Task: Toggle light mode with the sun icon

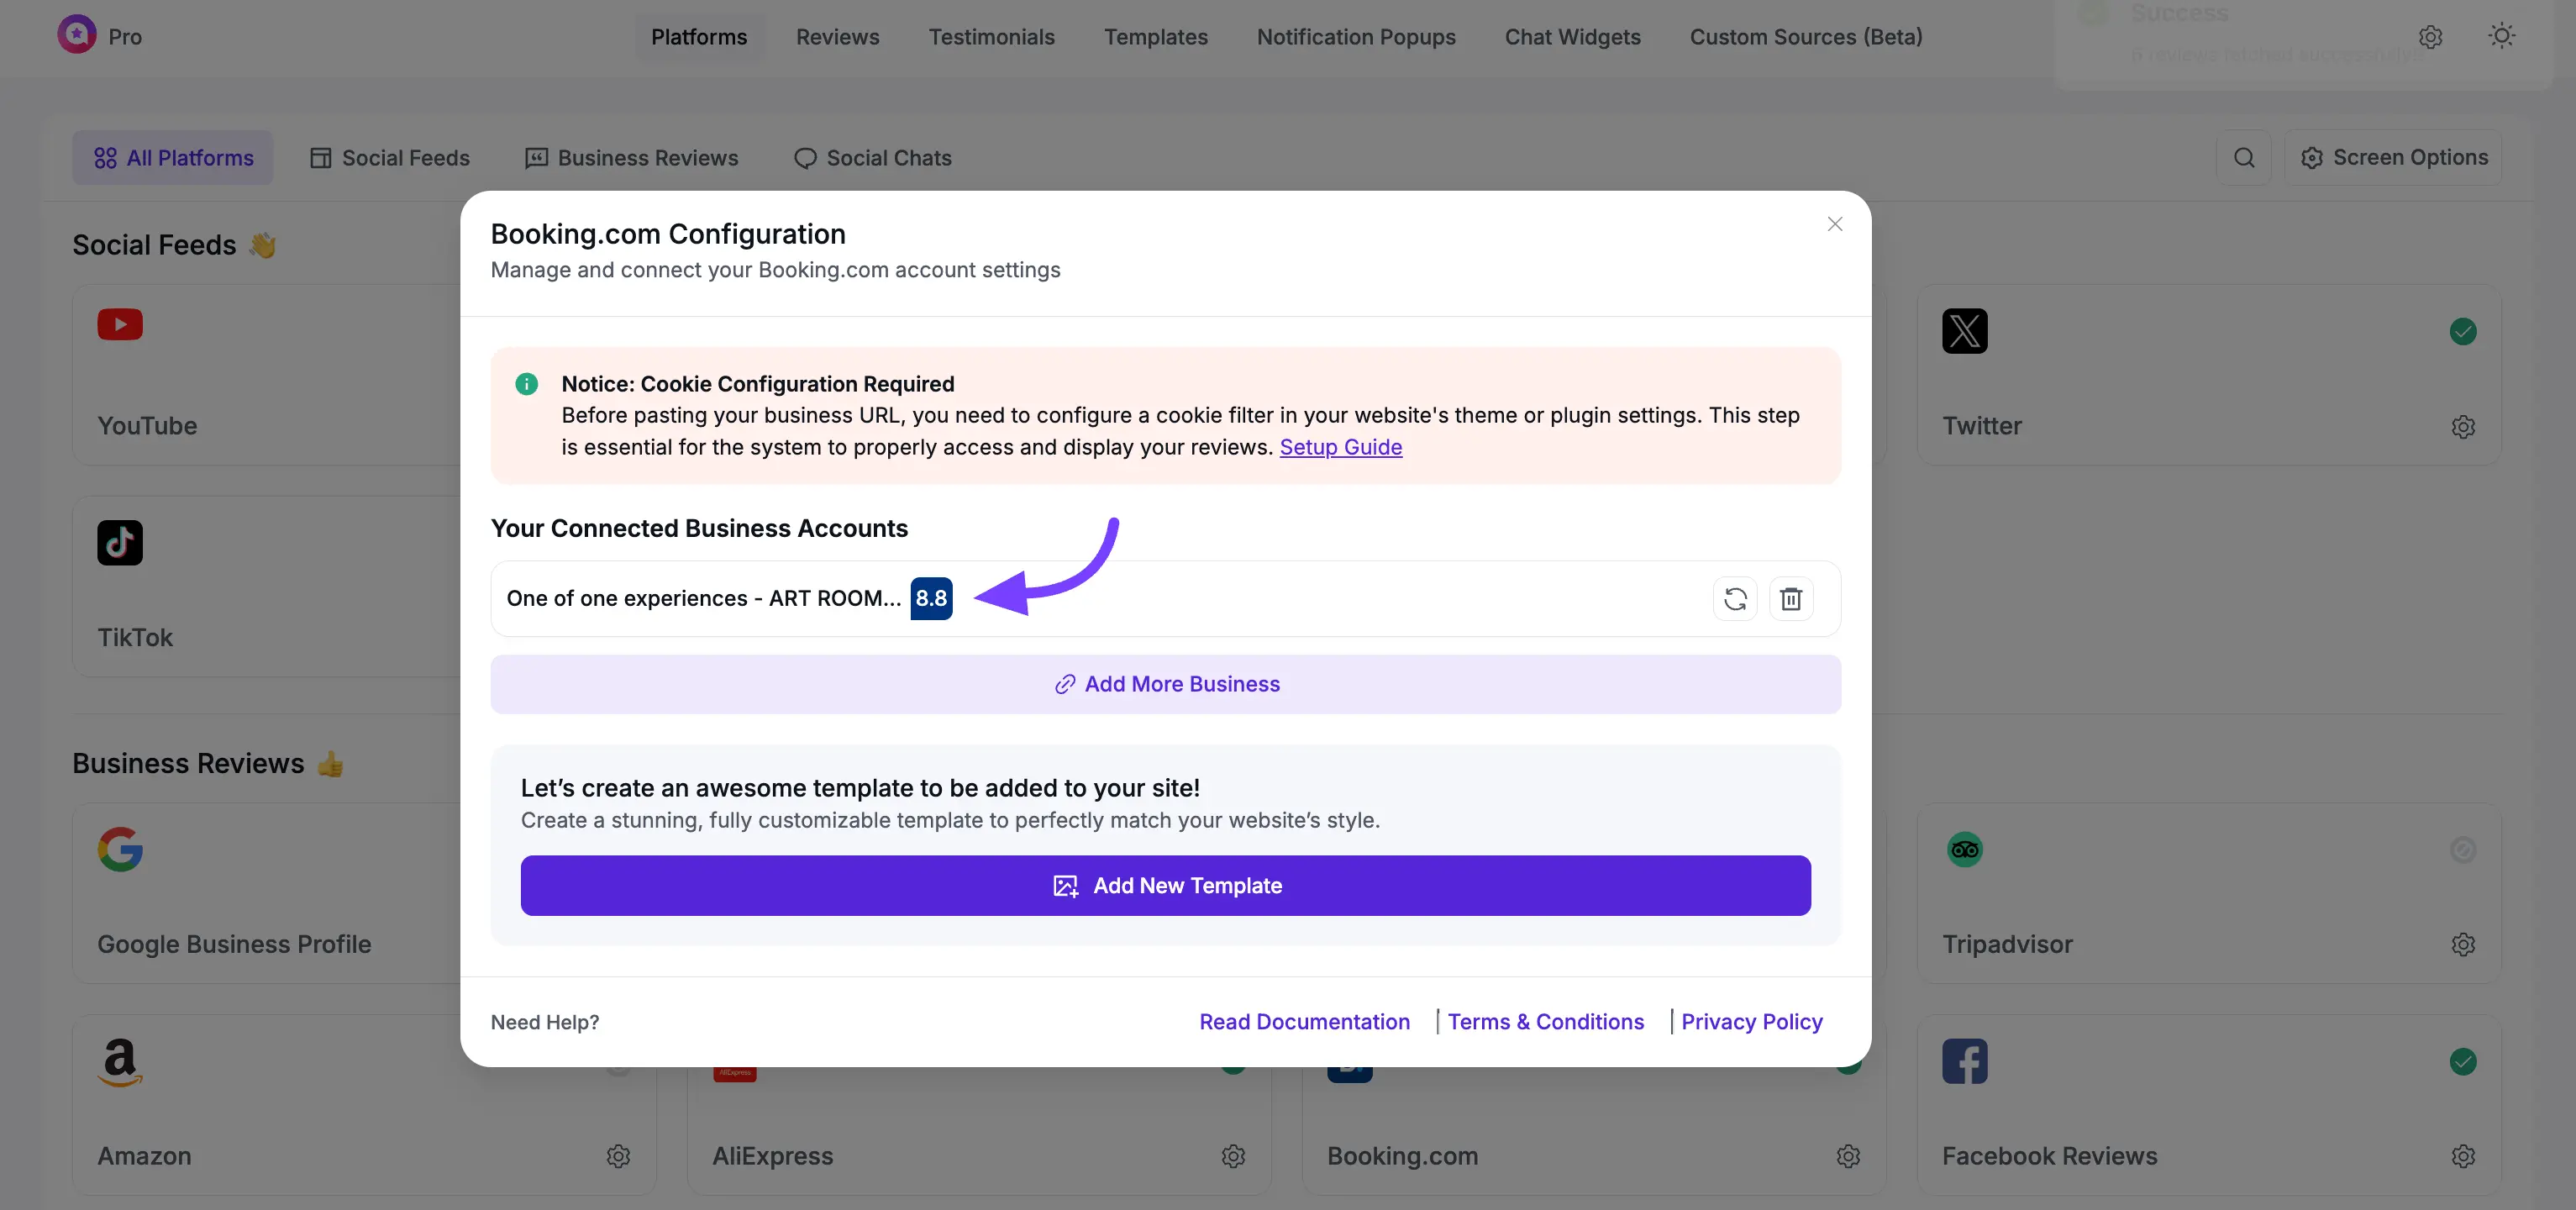Action: [x=2501, y=36]
